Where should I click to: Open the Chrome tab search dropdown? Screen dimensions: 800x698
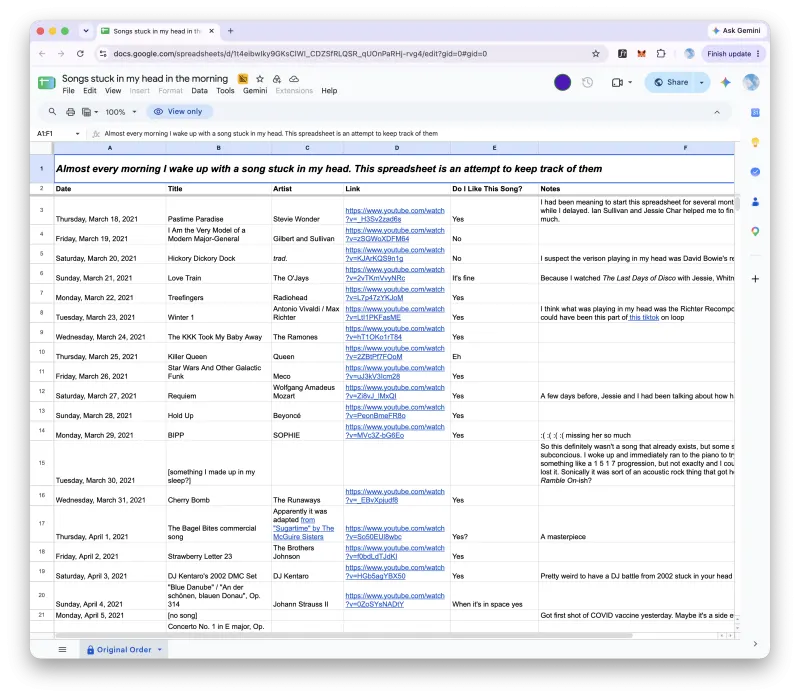(86, 31)
